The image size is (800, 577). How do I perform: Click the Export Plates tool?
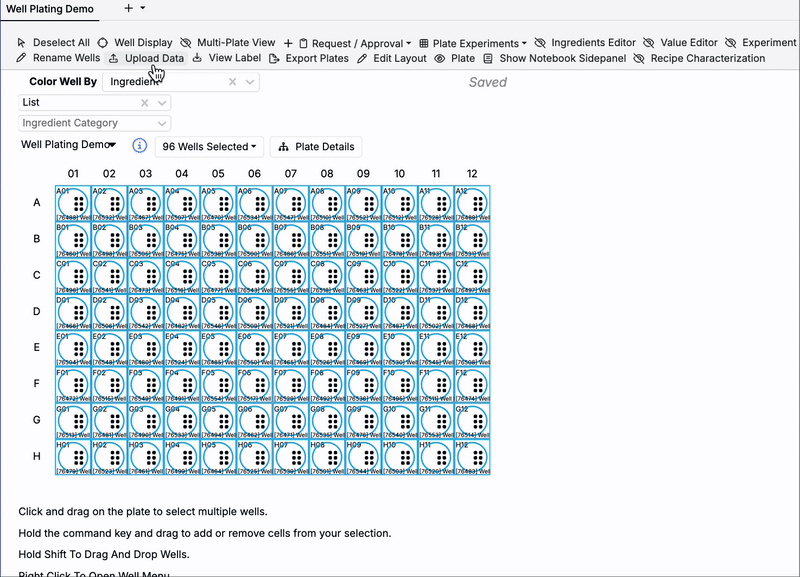(x=309, y=58)
